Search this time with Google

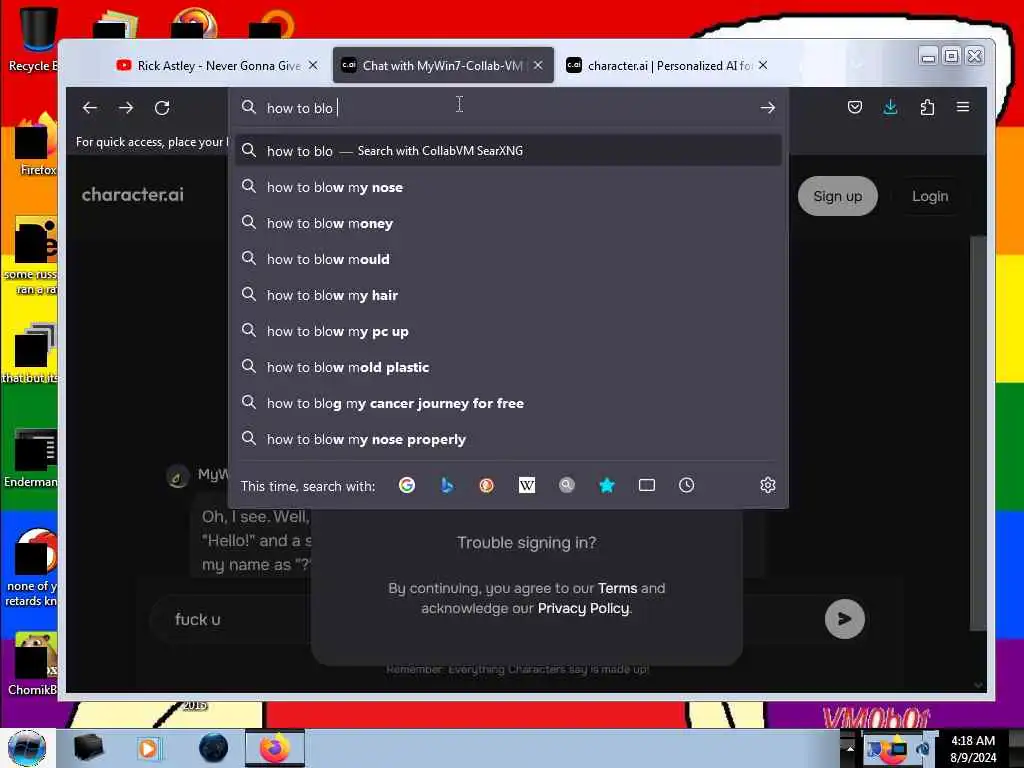coord(407,485)
